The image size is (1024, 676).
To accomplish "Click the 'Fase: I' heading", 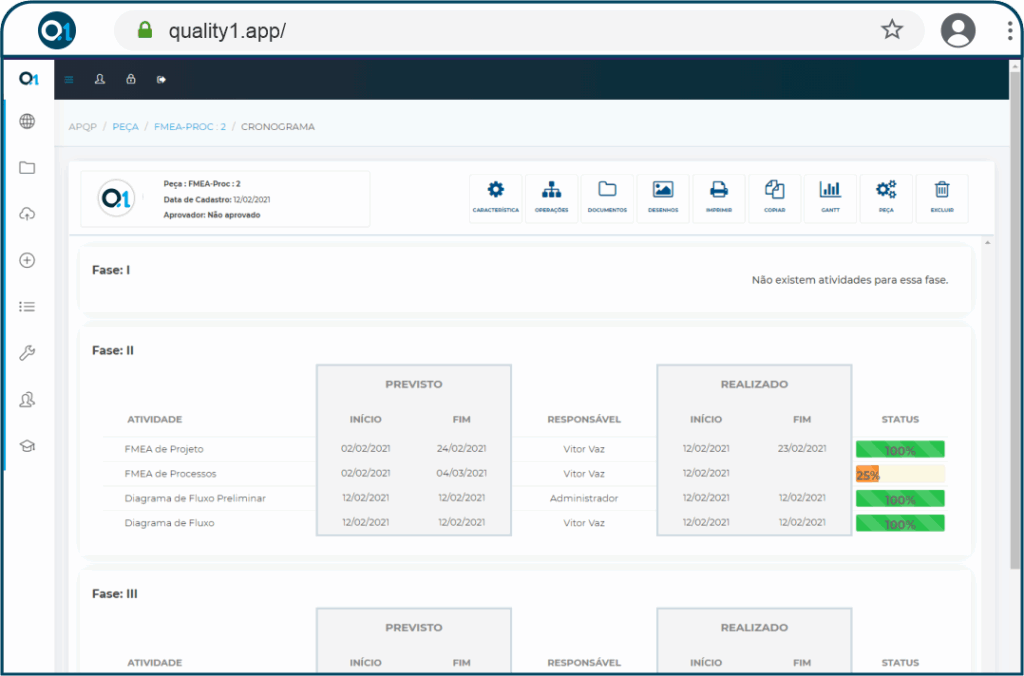I will pyautogui.click(x=111, y=270).
